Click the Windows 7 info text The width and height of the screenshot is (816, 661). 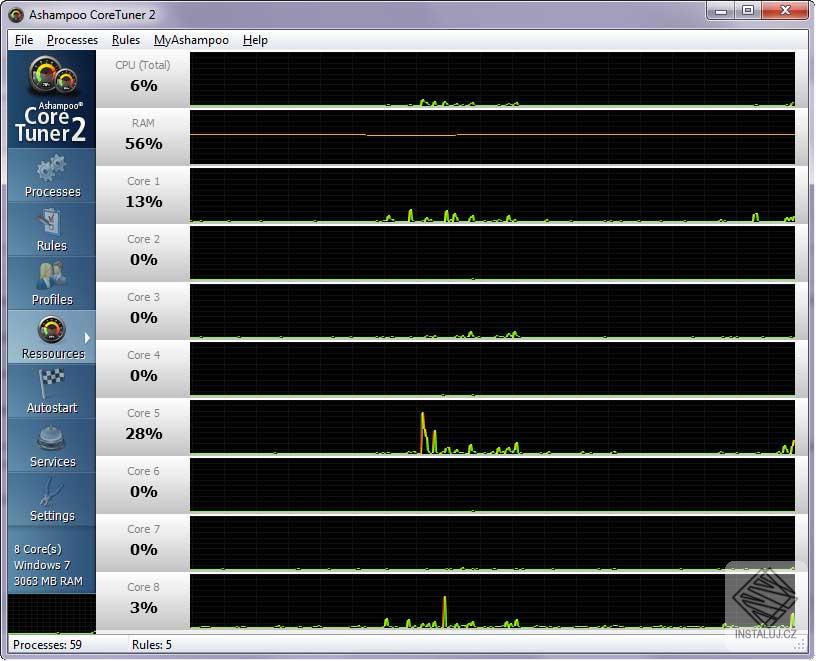[42, 565]
